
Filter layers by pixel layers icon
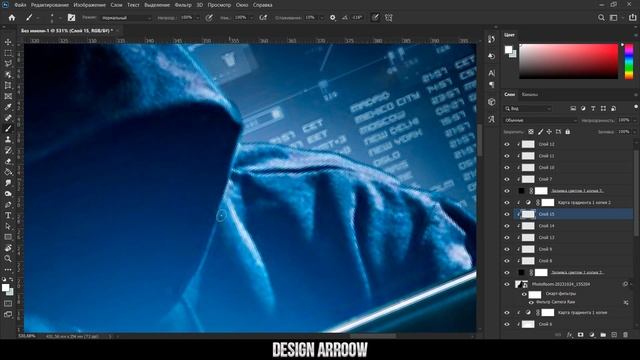573,109
